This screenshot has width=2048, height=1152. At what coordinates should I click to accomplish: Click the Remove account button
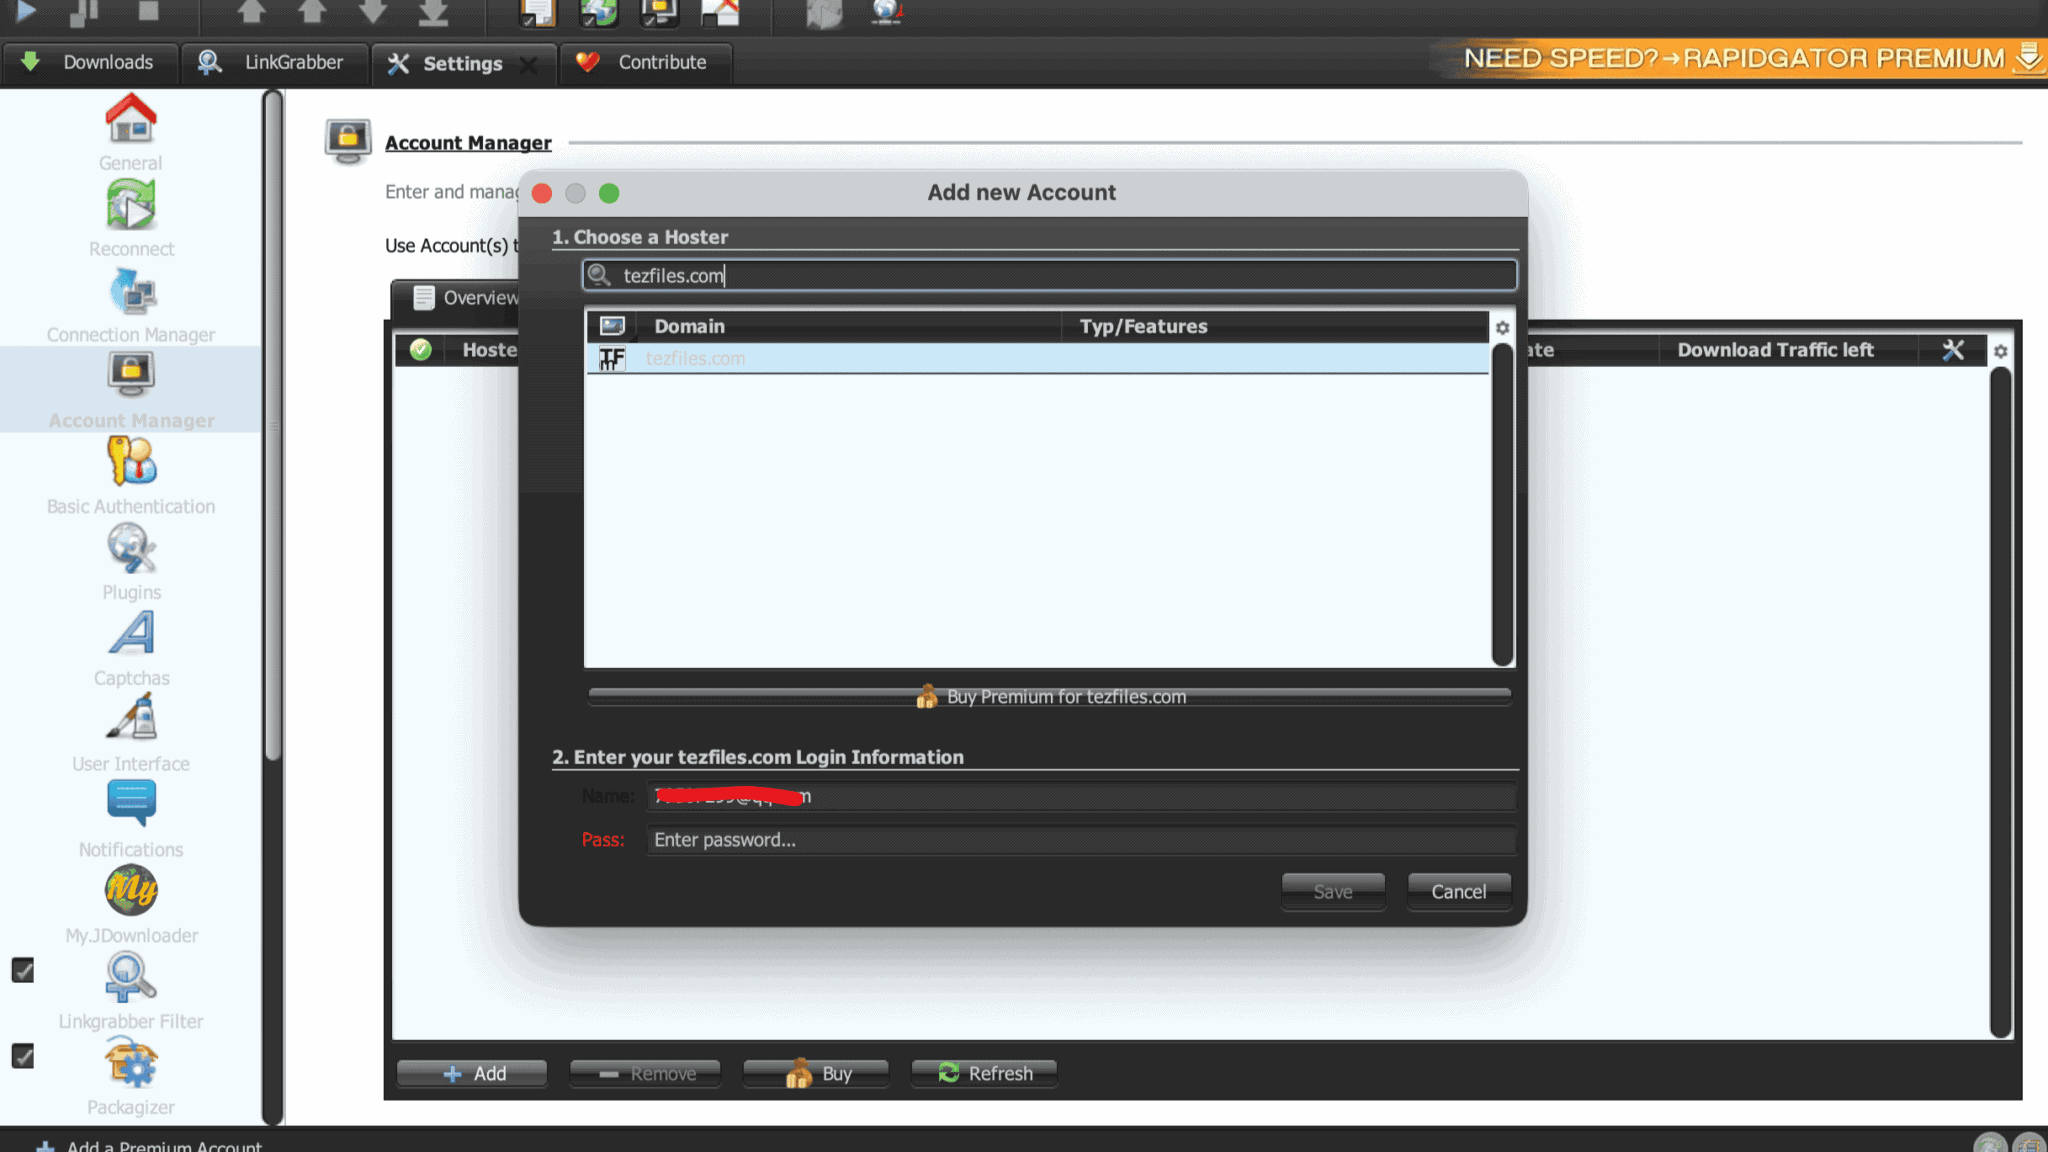point(645,1073)
